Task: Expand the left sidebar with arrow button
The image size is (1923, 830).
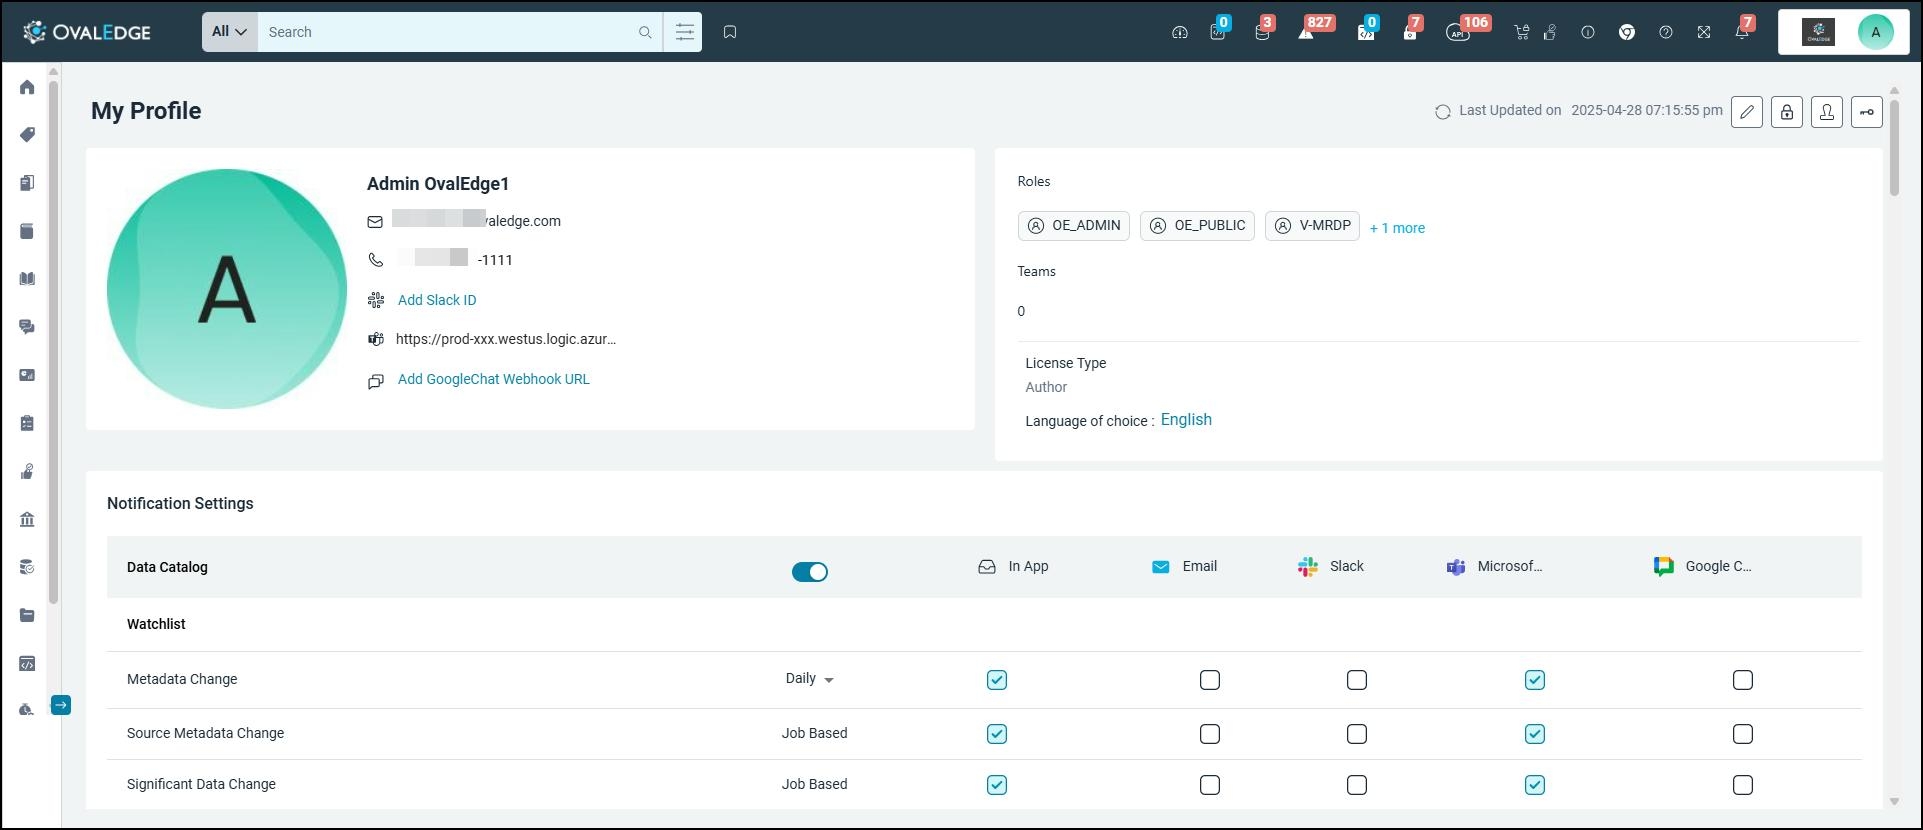Action: click(61, 705)
